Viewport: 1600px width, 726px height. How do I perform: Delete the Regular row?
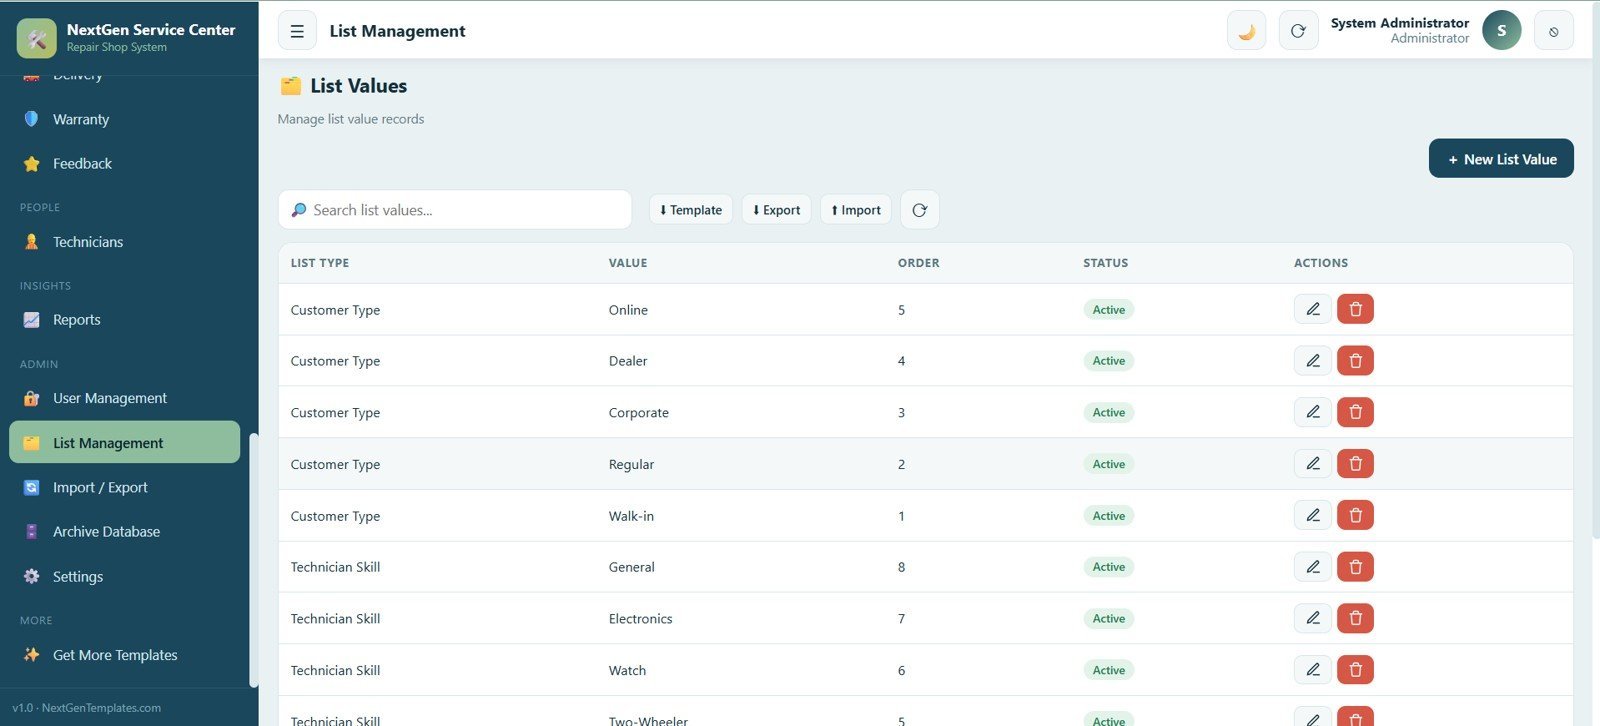(x=1355, y=464)
